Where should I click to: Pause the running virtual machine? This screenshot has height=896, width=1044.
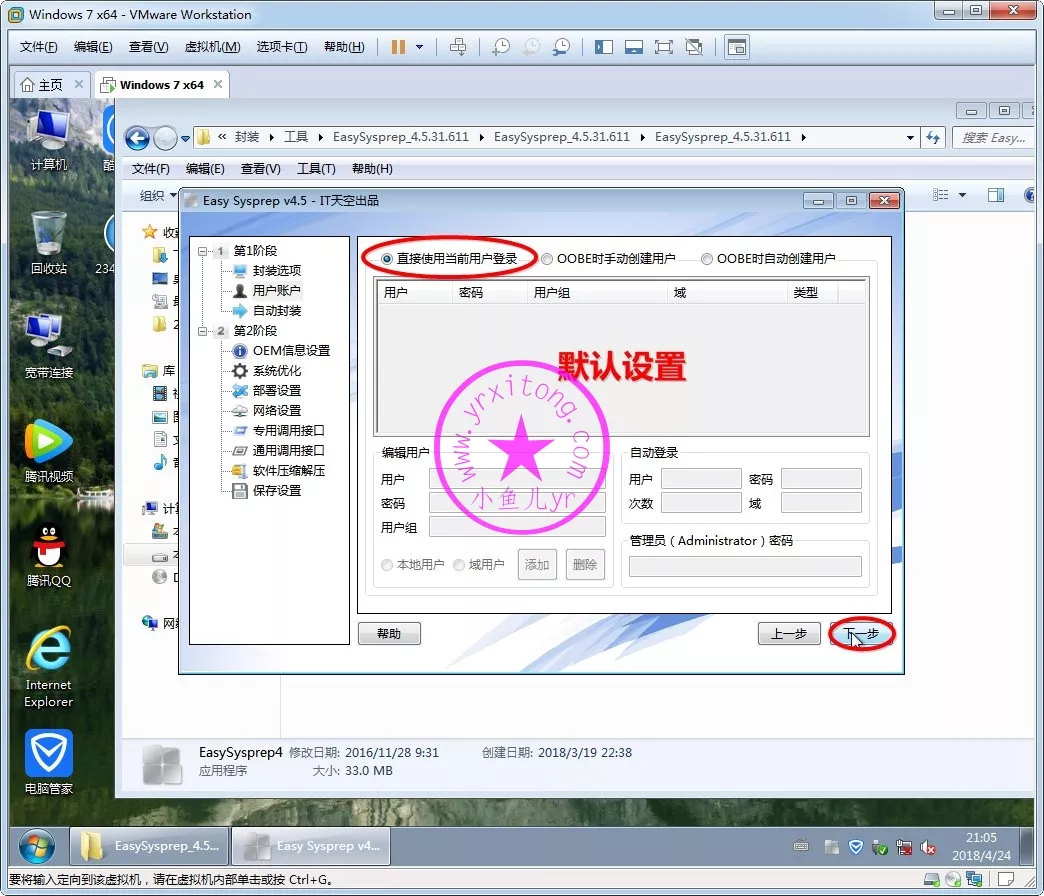[397, 46]
